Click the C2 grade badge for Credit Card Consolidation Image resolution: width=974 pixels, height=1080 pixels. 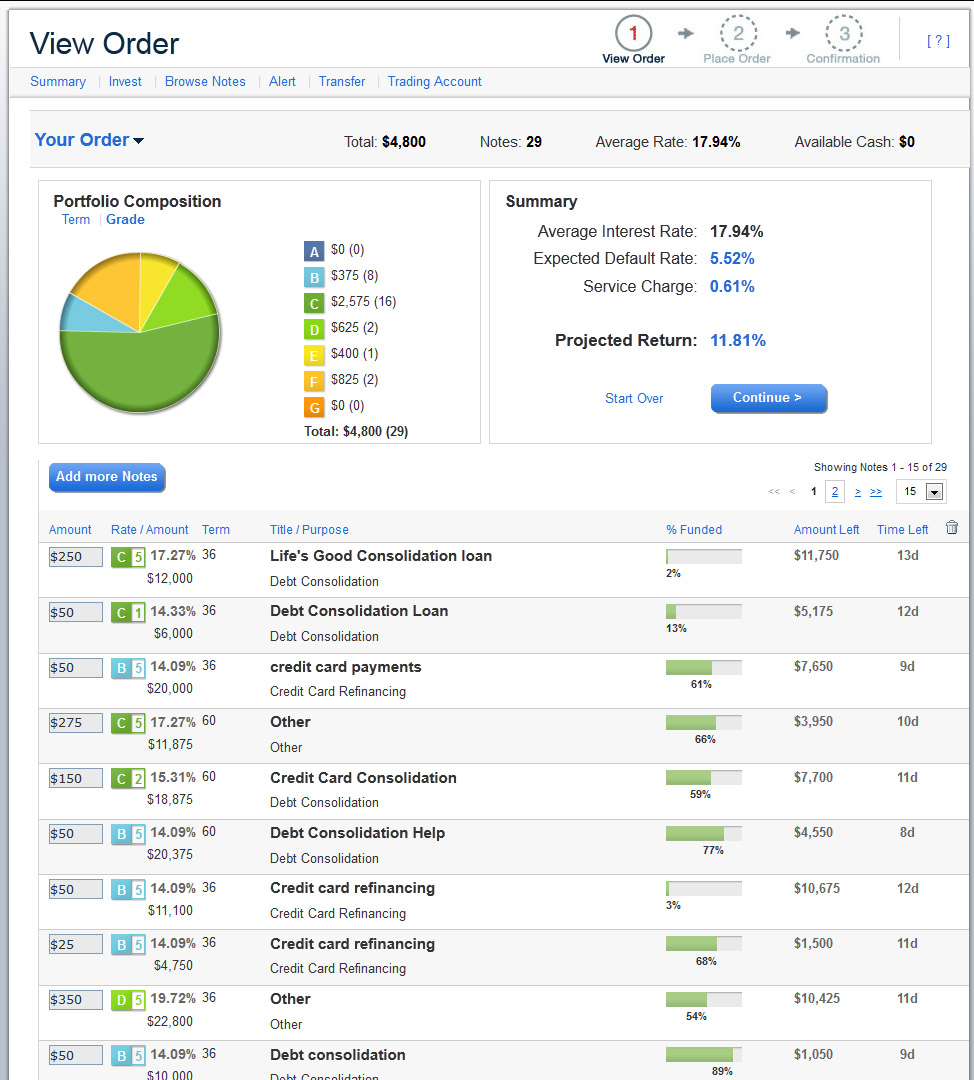(128, 779)
